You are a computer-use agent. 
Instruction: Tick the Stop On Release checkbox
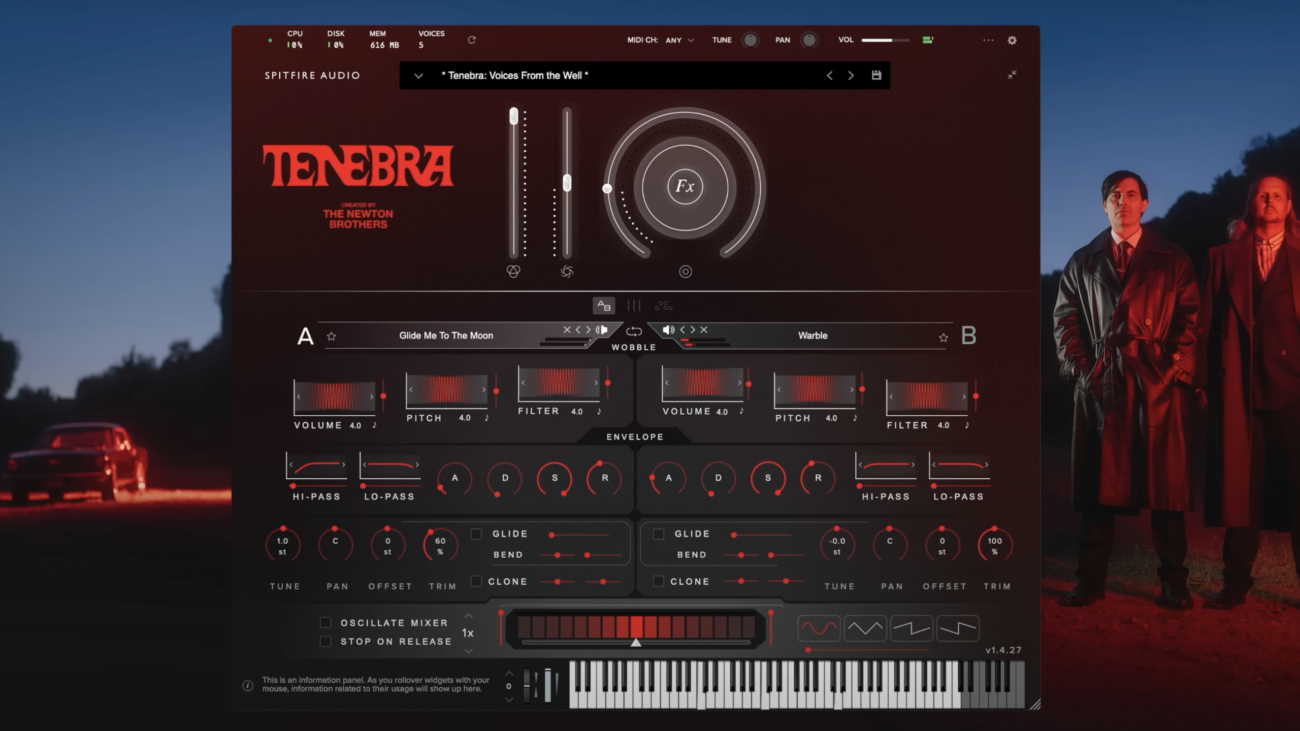[325, 641]
